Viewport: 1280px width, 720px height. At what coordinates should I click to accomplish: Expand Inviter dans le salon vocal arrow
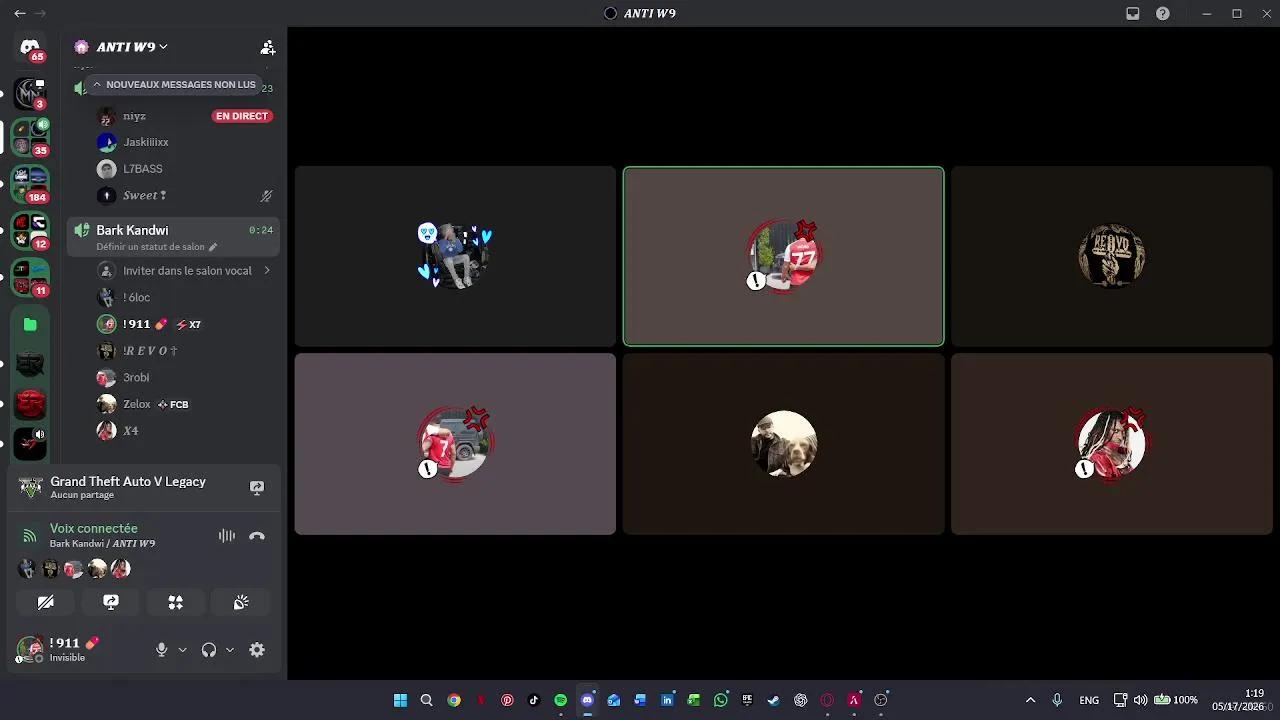[x=267, y=271]
